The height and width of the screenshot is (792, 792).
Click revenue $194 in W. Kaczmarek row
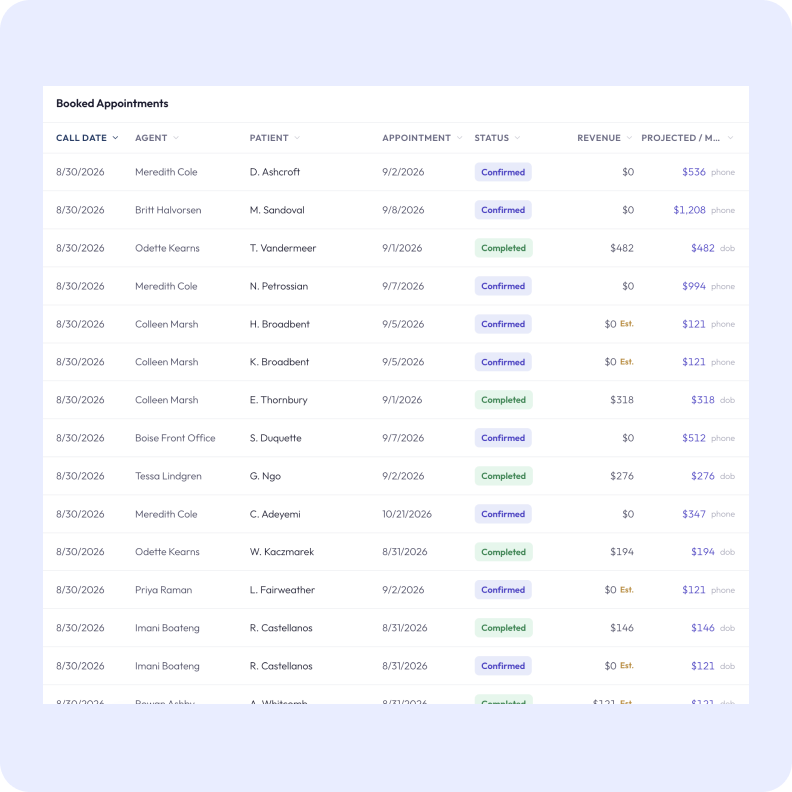click(x=622, y=552)
